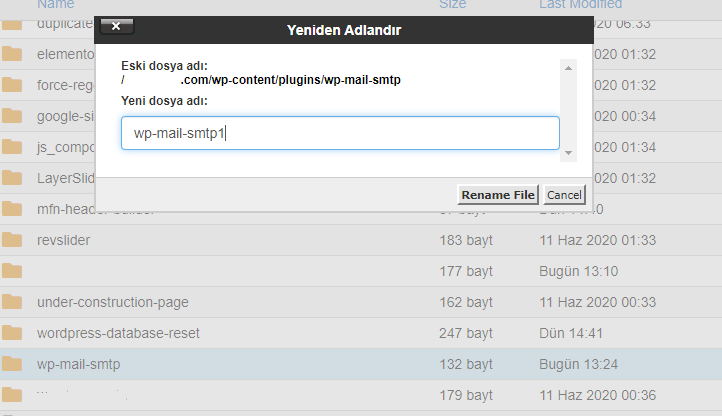Close the Yeniden Adlandır dialog with X
722x416 pixels.
116,26
